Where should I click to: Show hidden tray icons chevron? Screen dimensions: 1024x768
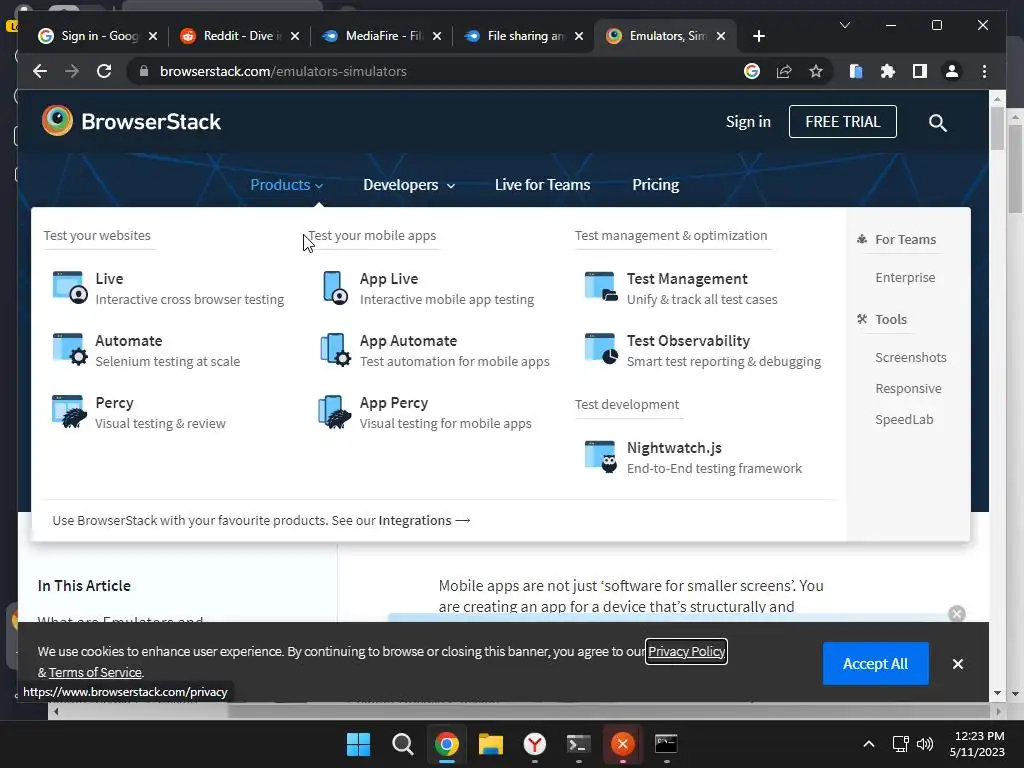click(x=869, y=744)
